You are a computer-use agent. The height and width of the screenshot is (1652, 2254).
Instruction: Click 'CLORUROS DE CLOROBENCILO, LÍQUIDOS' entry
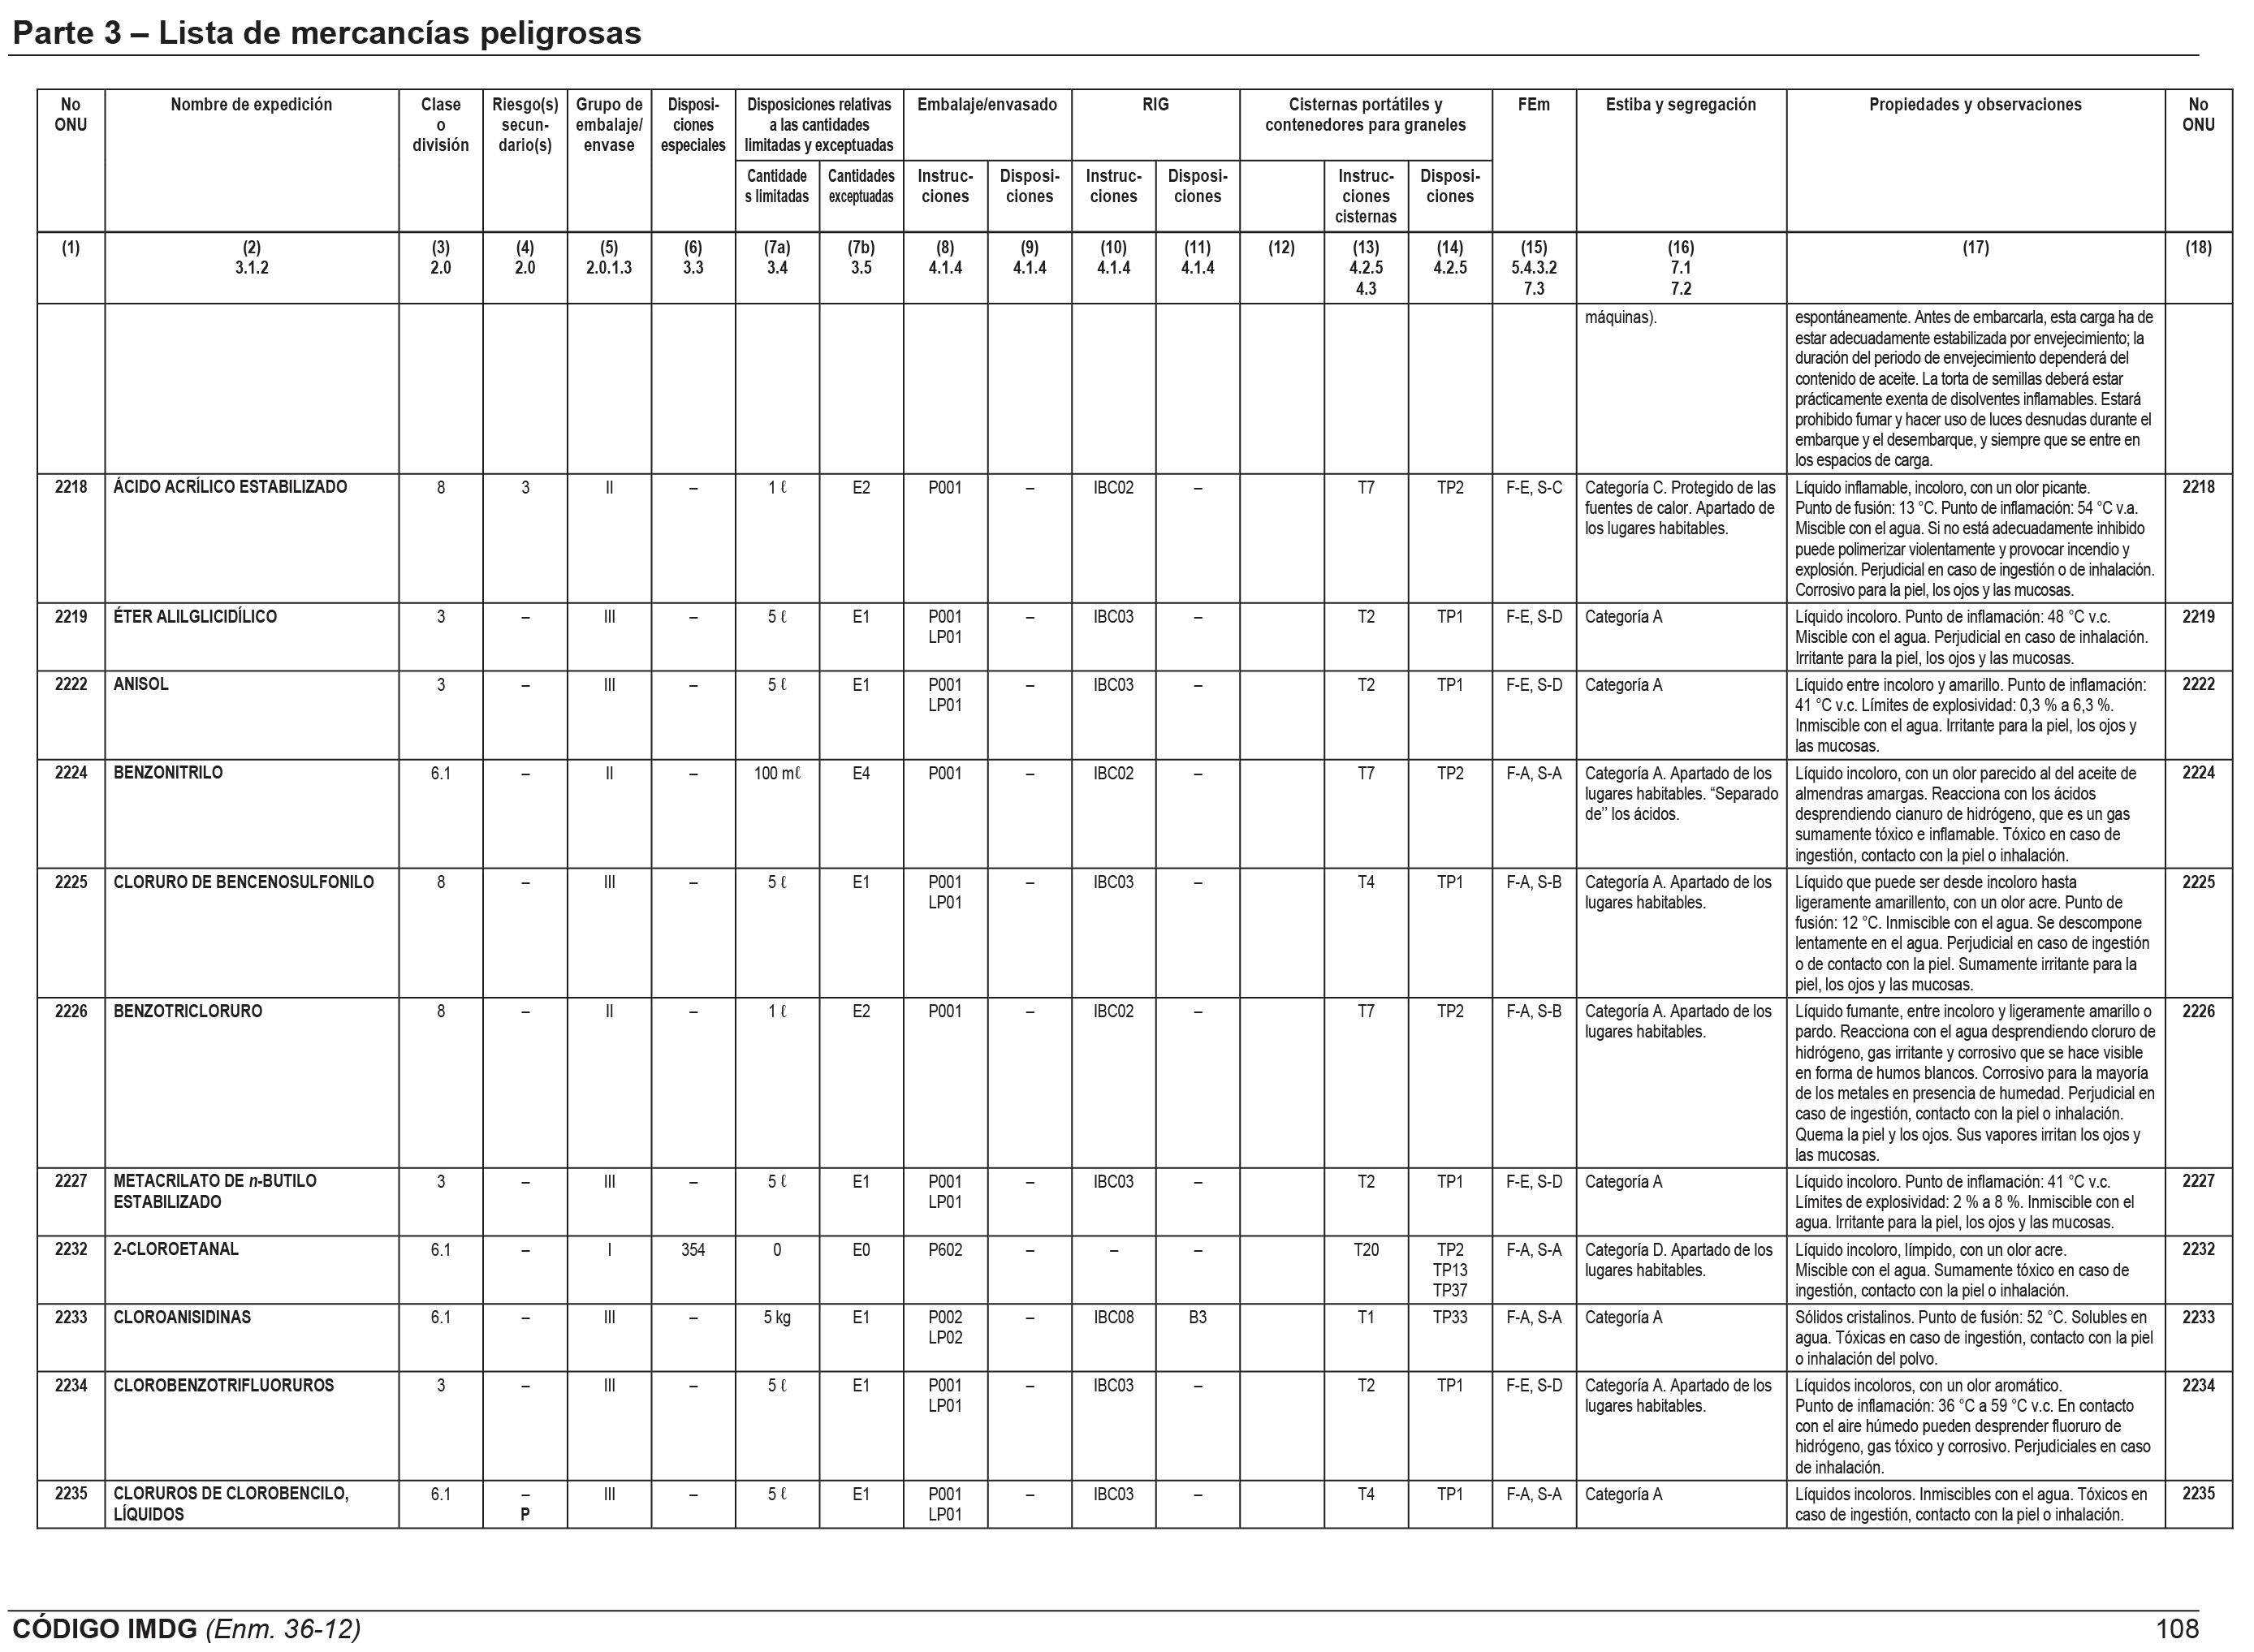coord(231,1504)
